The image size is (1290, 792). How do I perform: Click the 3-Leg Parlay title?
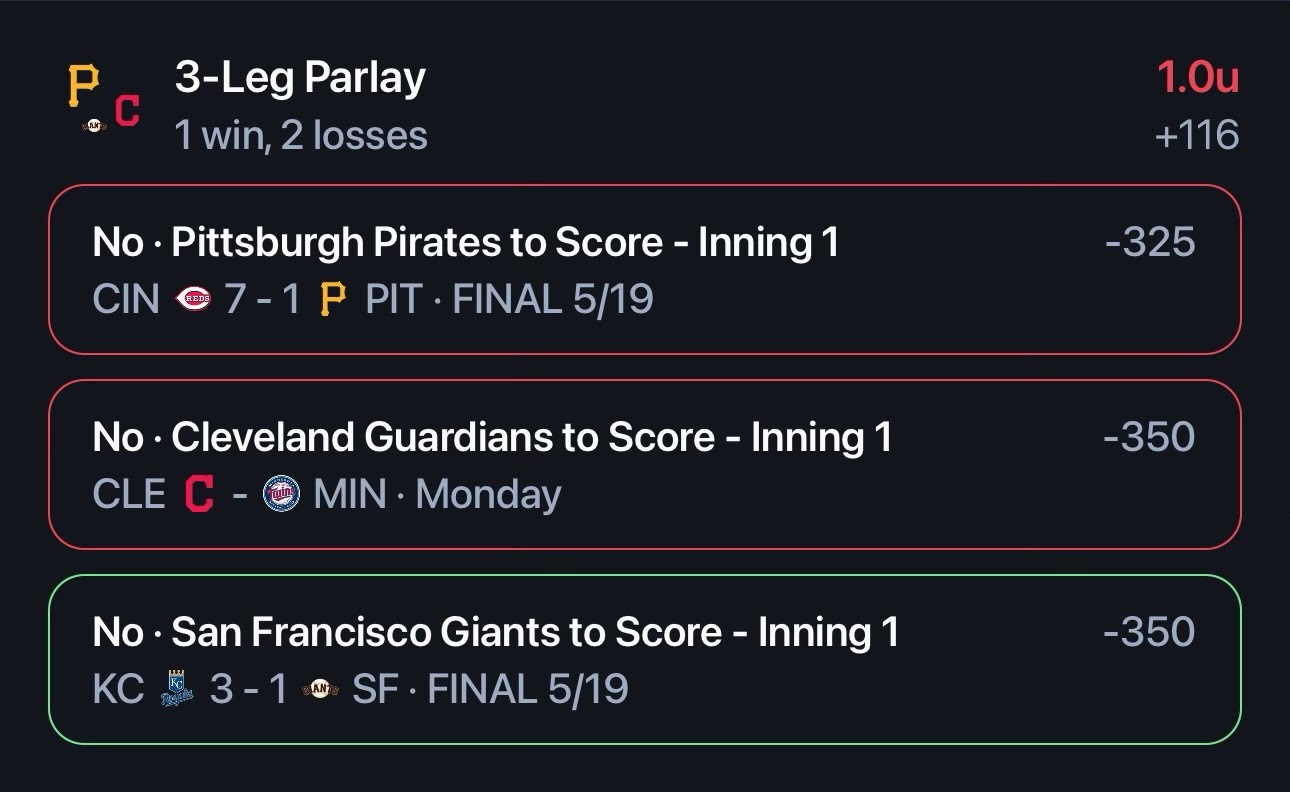point(300,78)
